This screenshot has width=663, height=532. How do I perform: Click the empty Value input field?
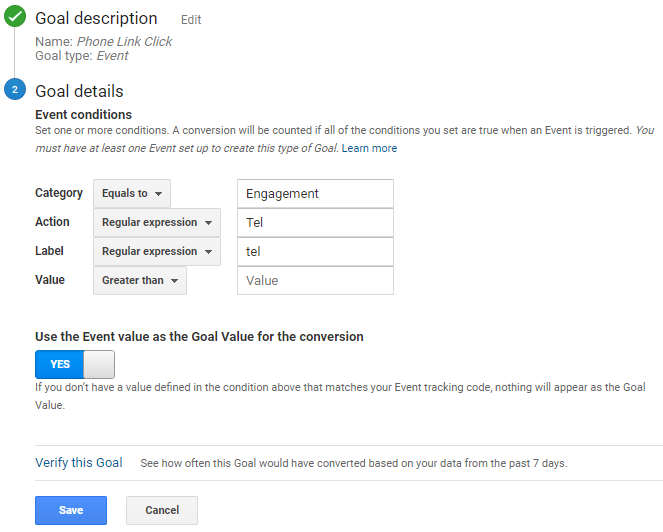click(315, 280)
